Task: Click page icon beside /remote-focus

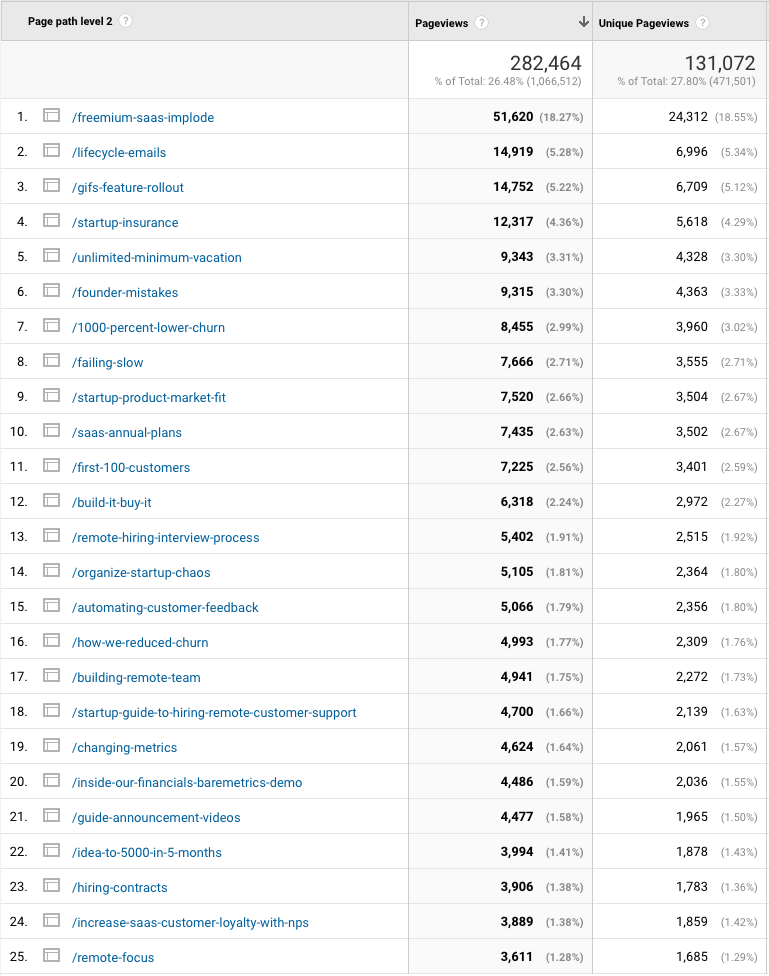Action: [x=52, y=956]
